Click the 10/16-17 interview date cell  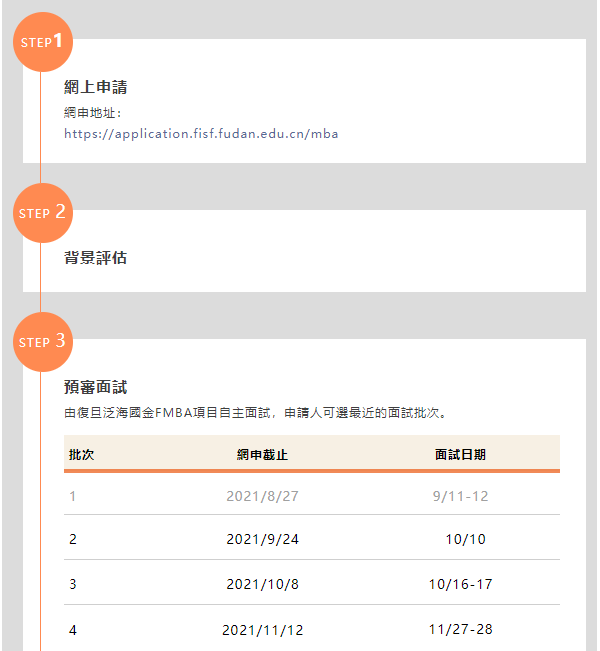pos(460,585)
